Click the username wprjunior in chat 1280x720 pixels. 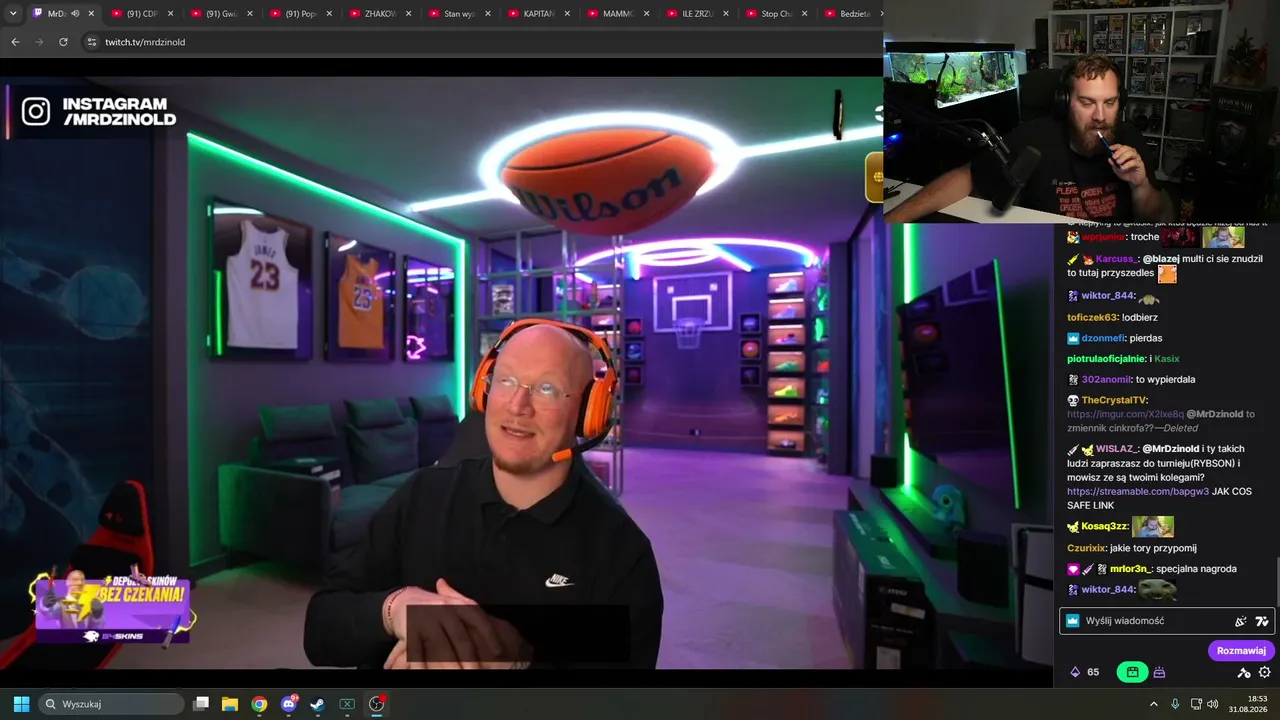(x=1105, y=237)
